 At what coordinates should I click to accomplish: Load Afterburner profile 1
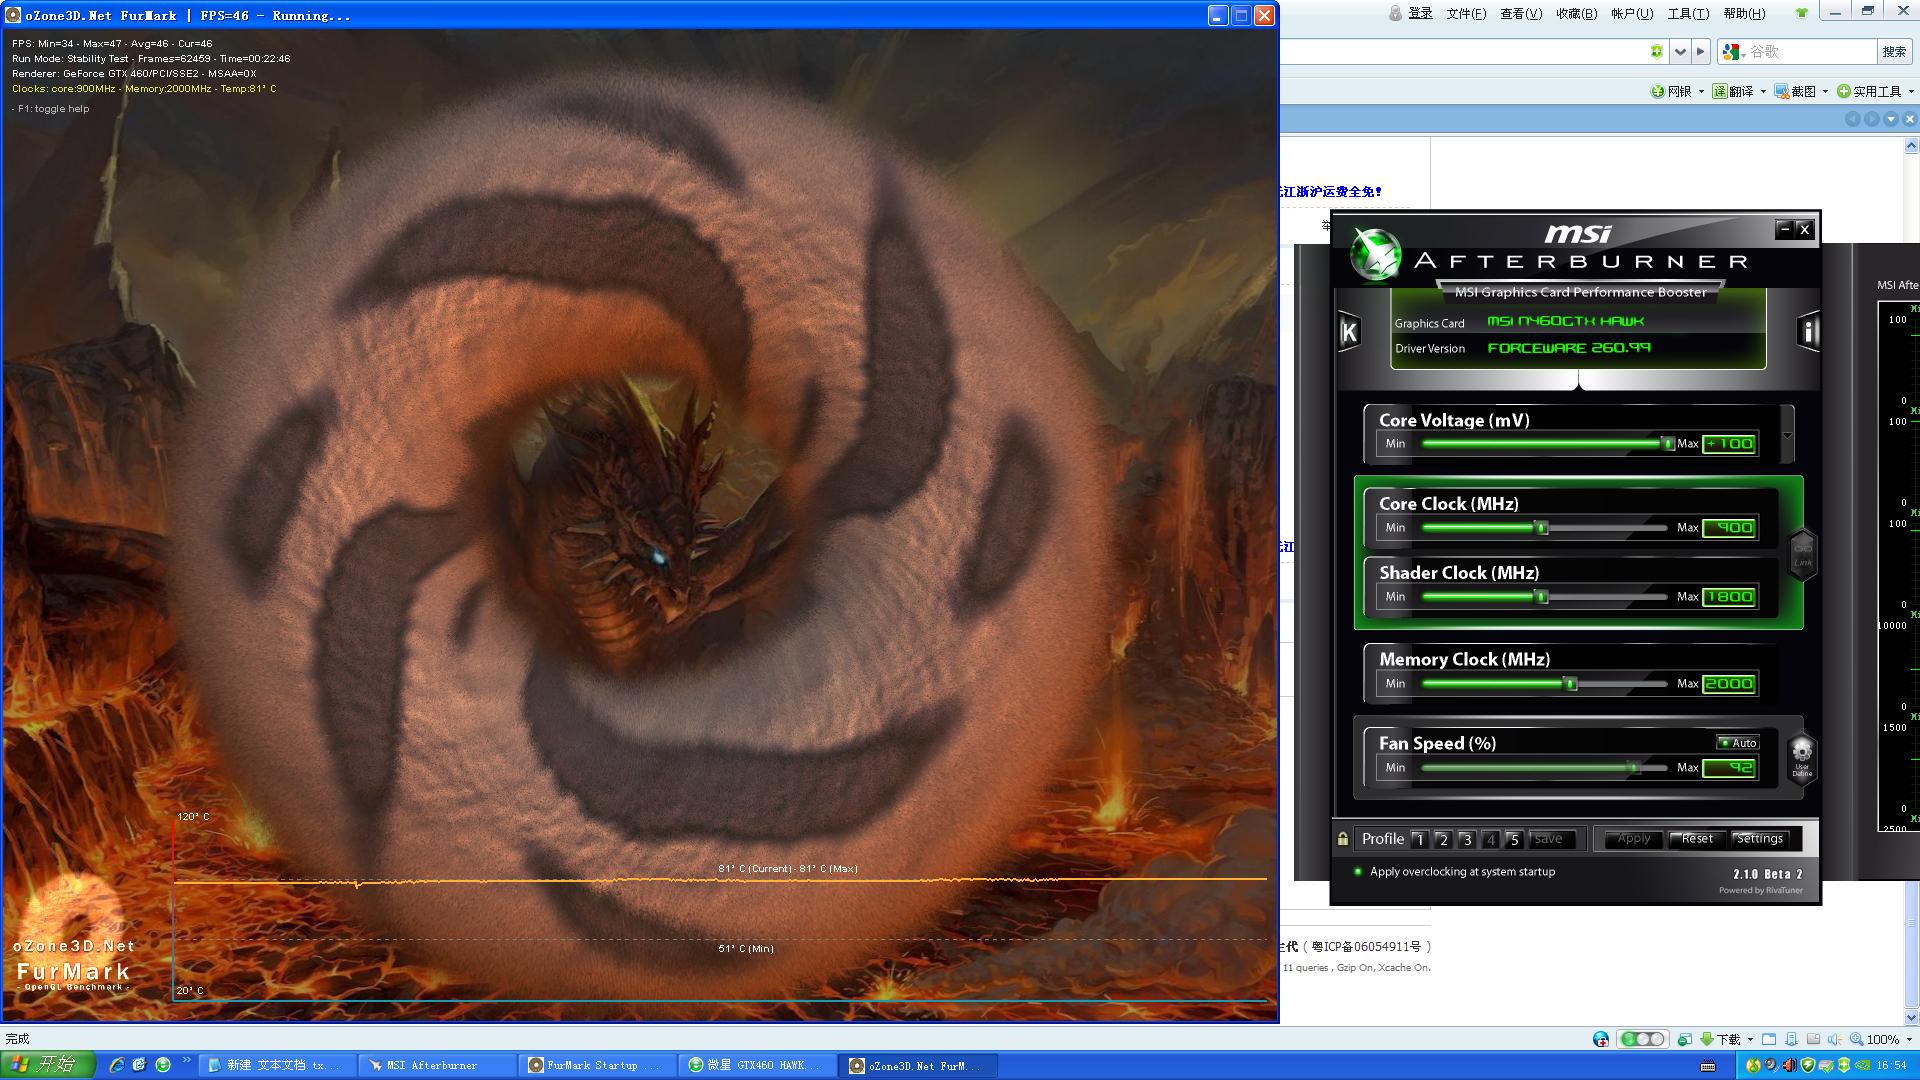point(1420,840)
